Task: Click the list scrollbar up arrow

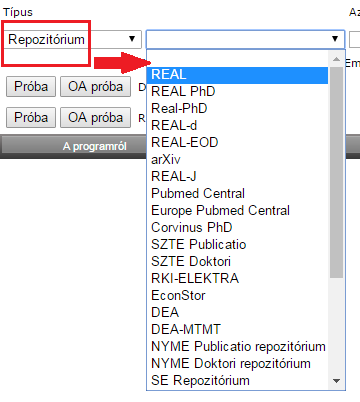Action: (336, 59)
